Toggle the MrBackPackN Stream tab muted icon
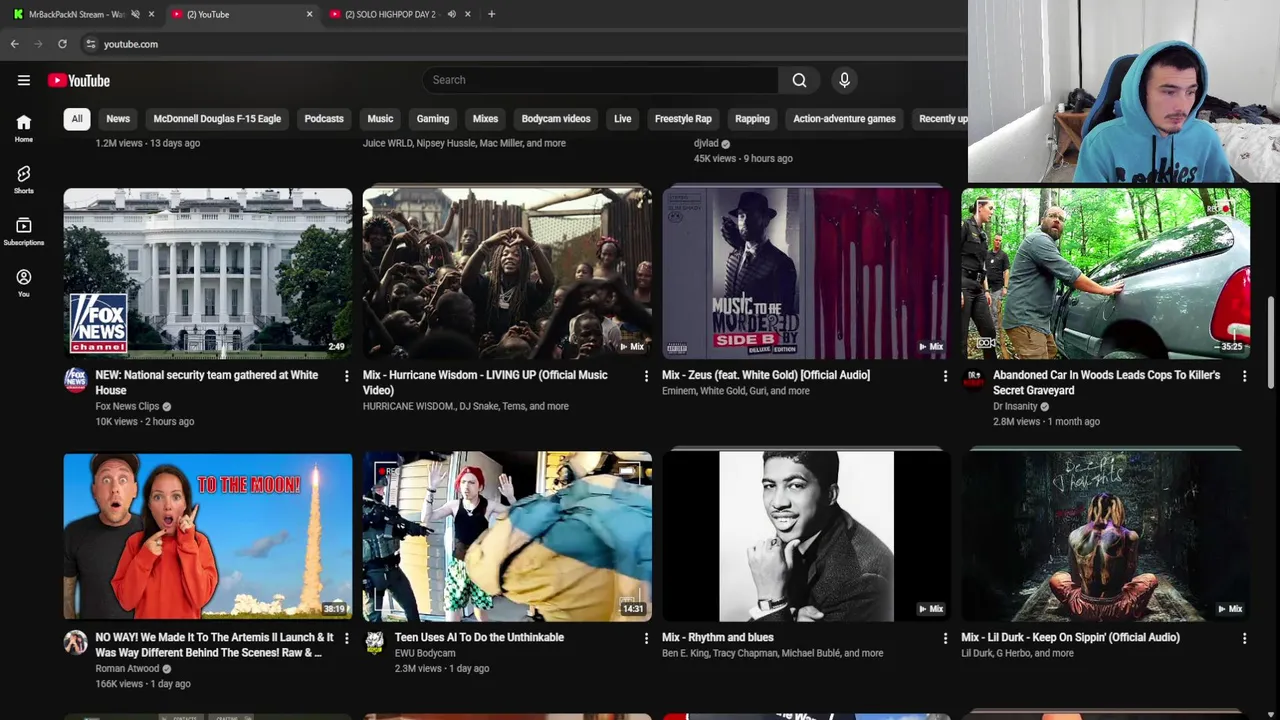The width and height of the screenshot is (1280, 720). (x=135, y=14)
